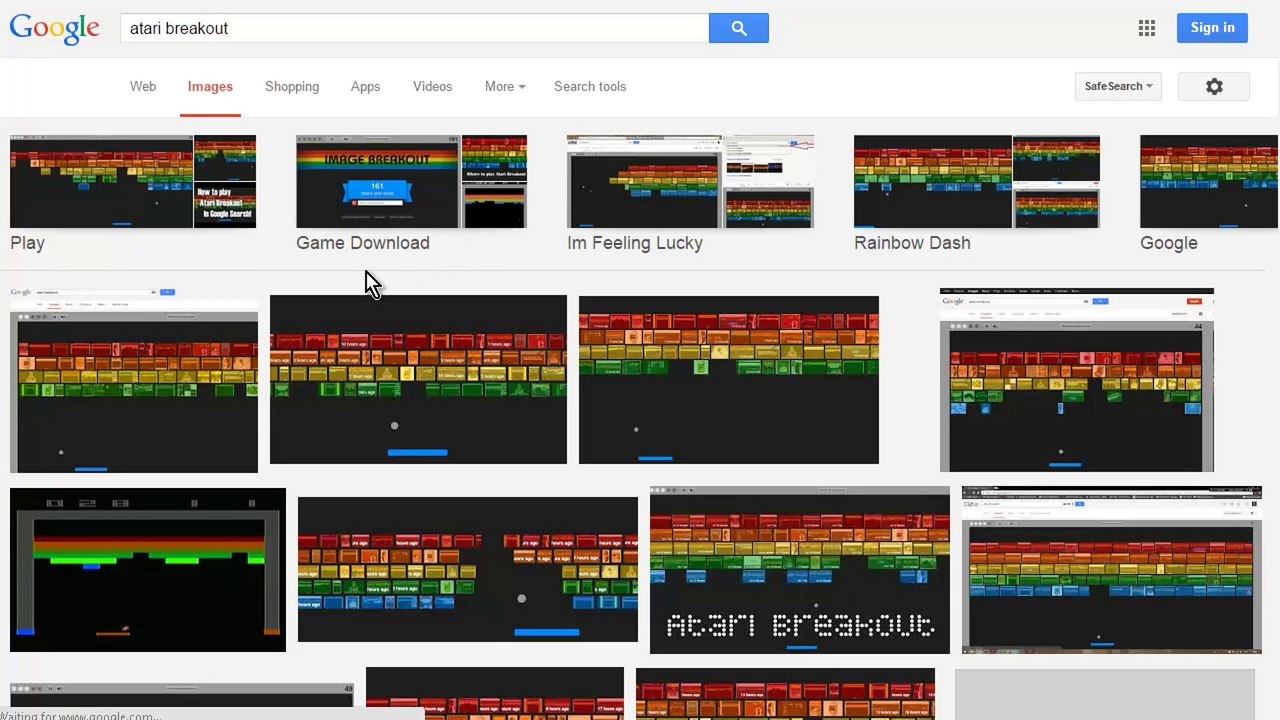The width and height of the screenshot is (1280, 720).
Task: Open the image with Atari Breakout dotted text
Action: (800, 569)
